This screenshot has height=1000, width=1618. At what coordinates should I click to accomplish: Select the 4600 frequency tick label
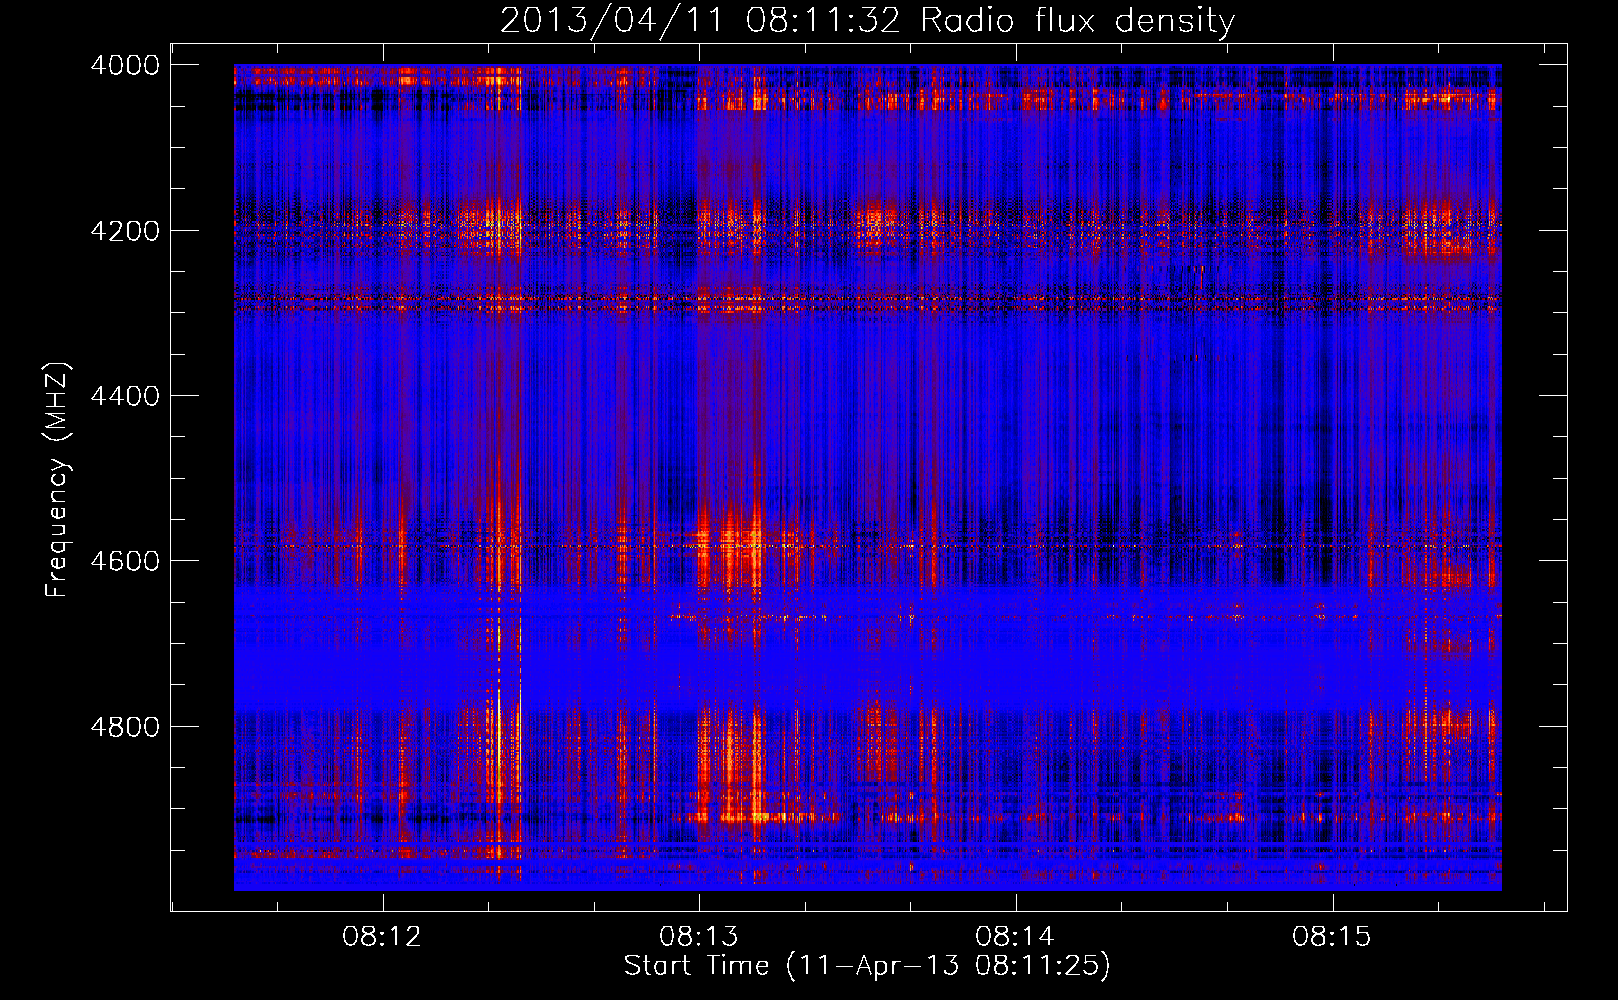(x=125, y=561)
